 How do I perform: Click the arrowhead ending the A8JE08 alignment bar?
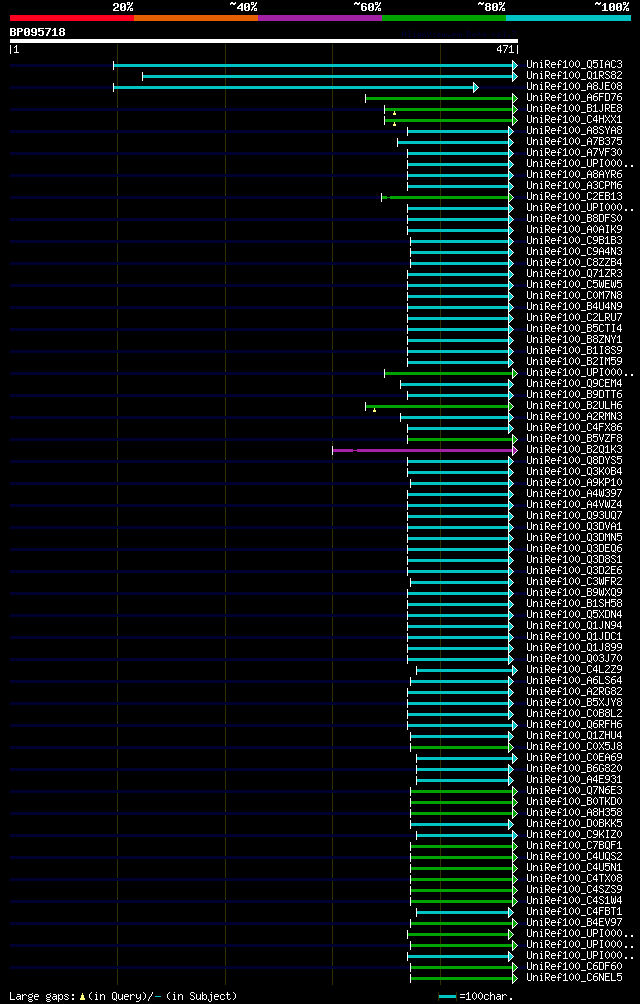[476, 87]
